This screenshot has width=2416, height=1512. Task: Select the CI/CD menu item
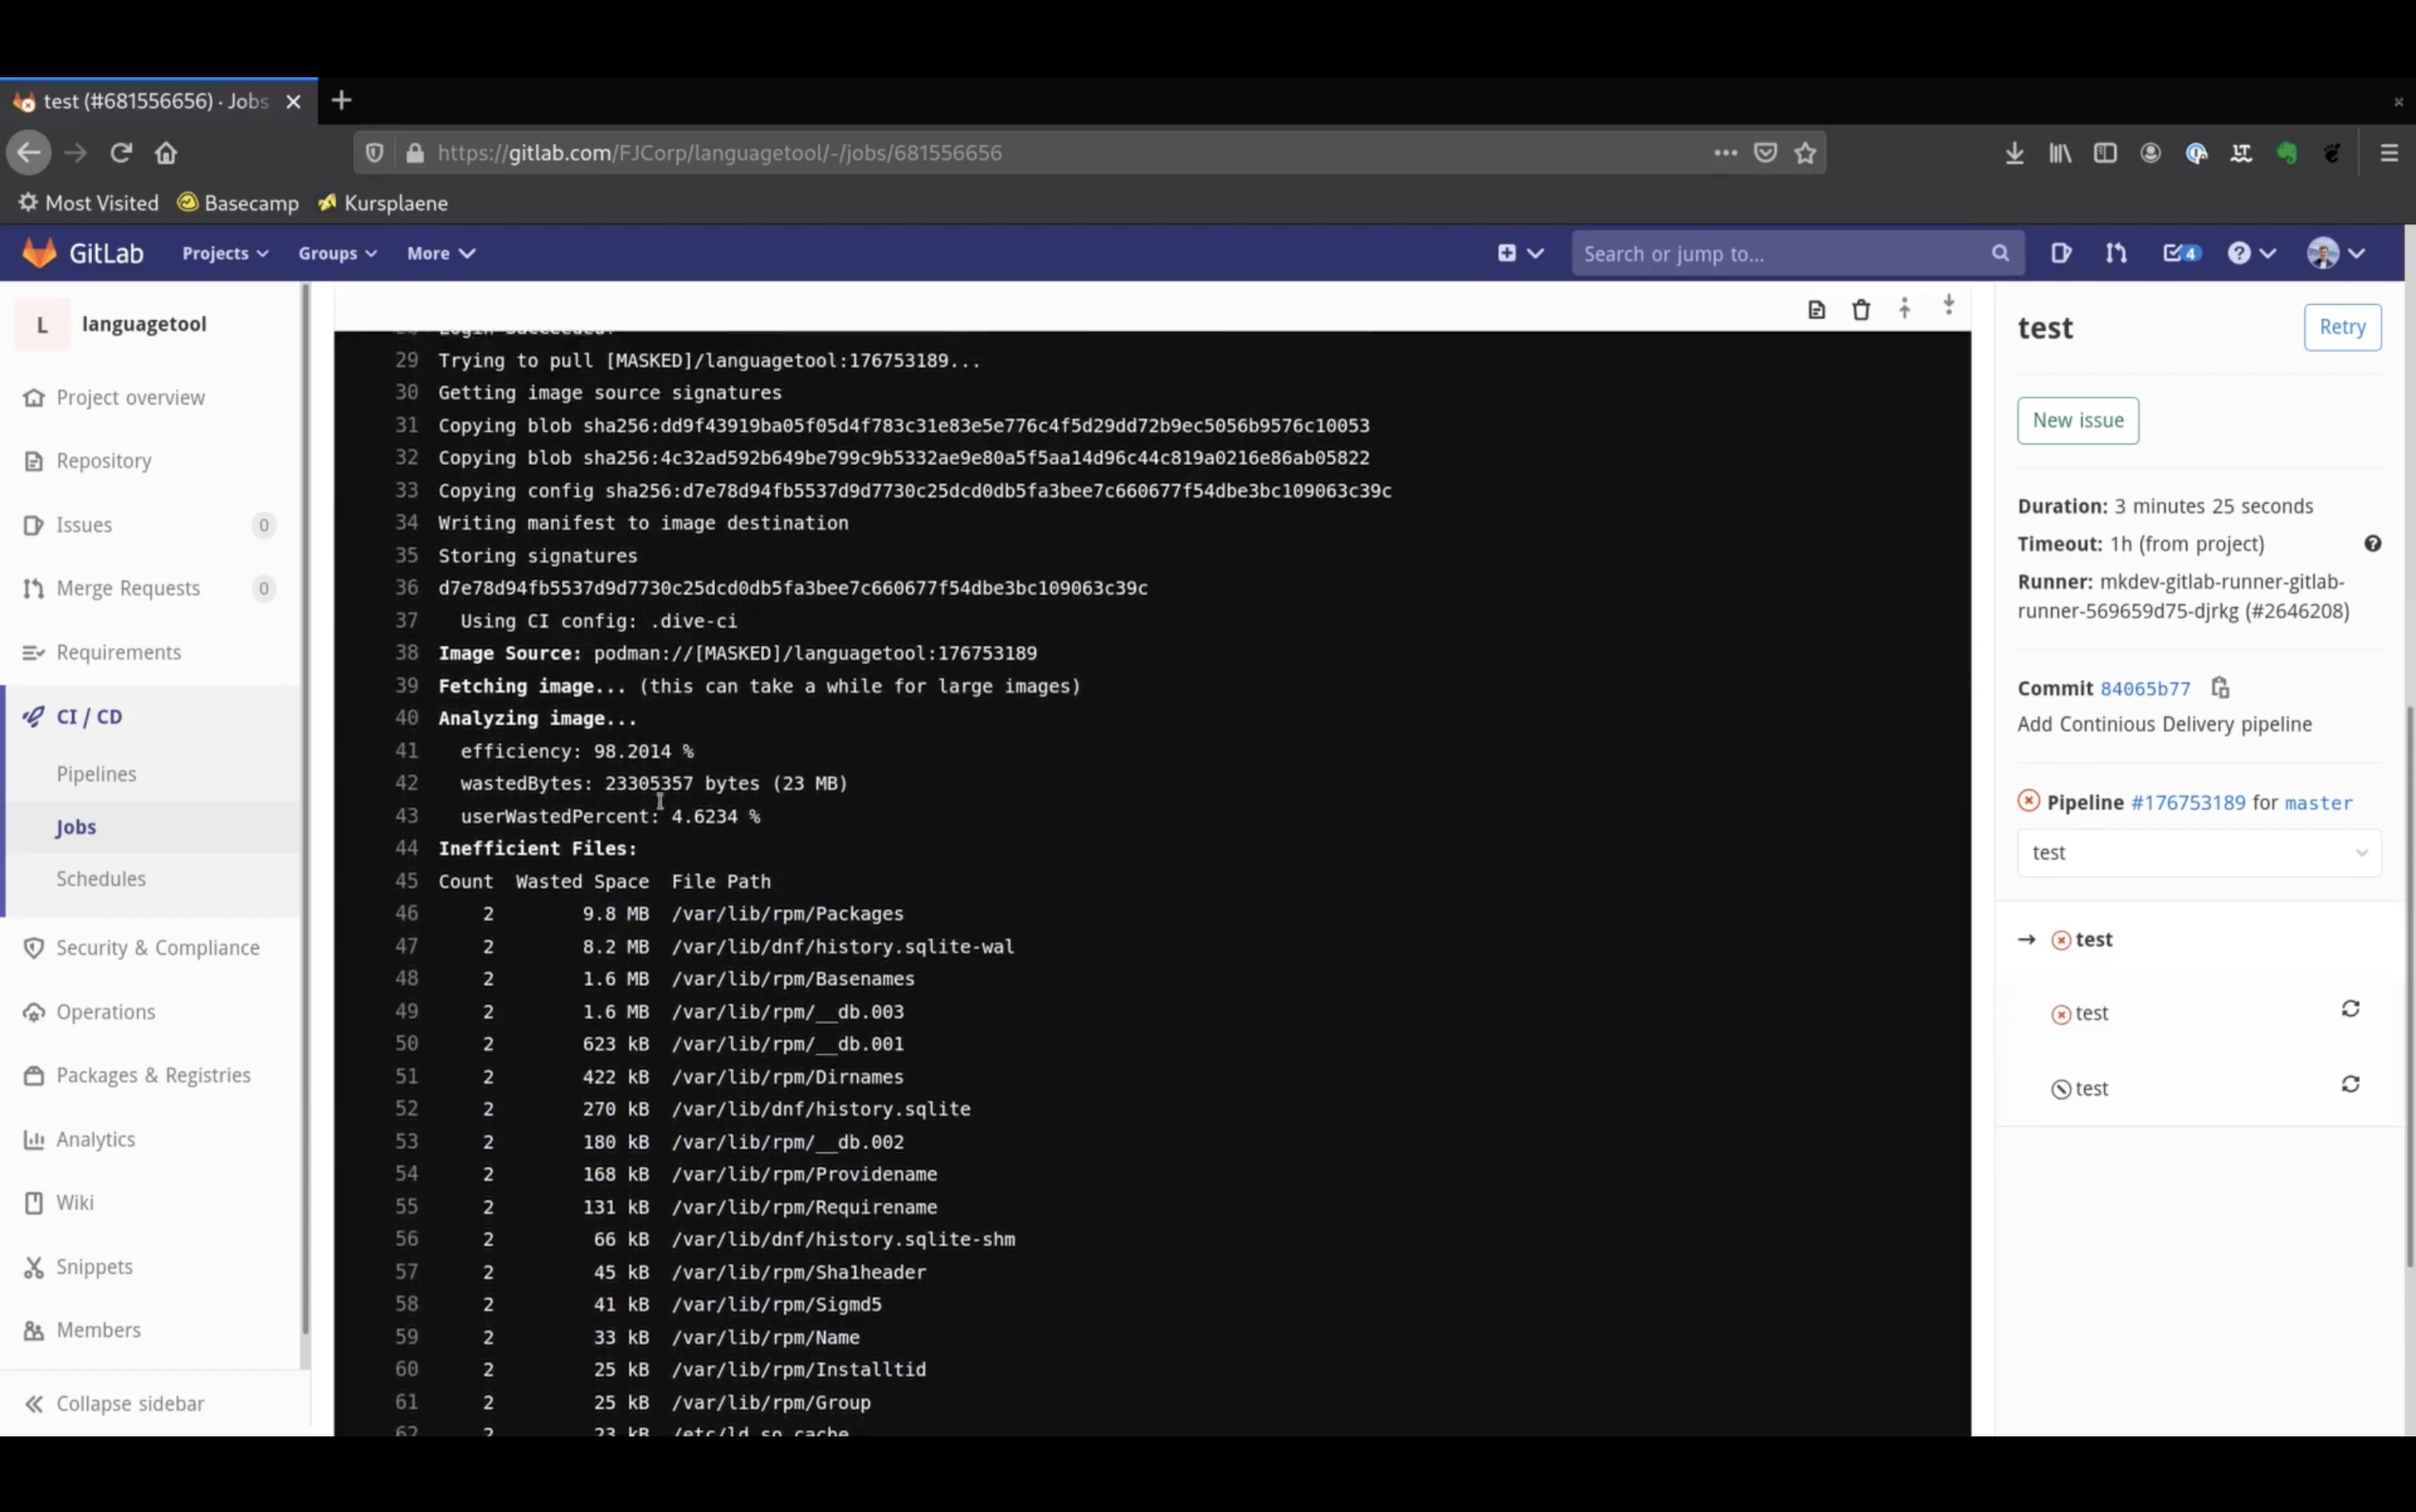[89, 716]
